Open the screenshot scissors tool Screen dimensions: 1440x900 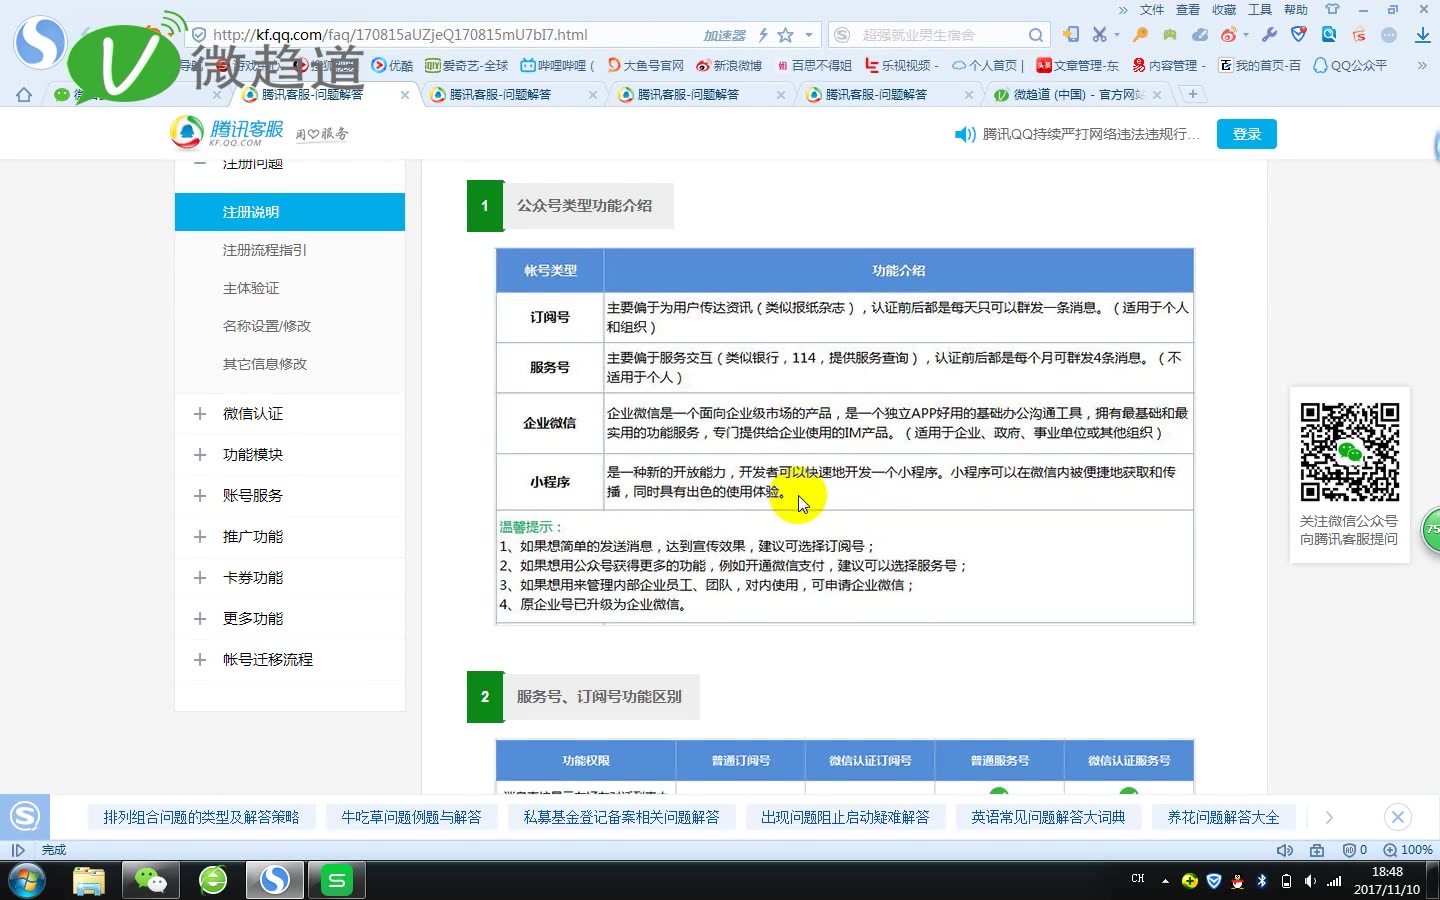[x=1099, y=35]
